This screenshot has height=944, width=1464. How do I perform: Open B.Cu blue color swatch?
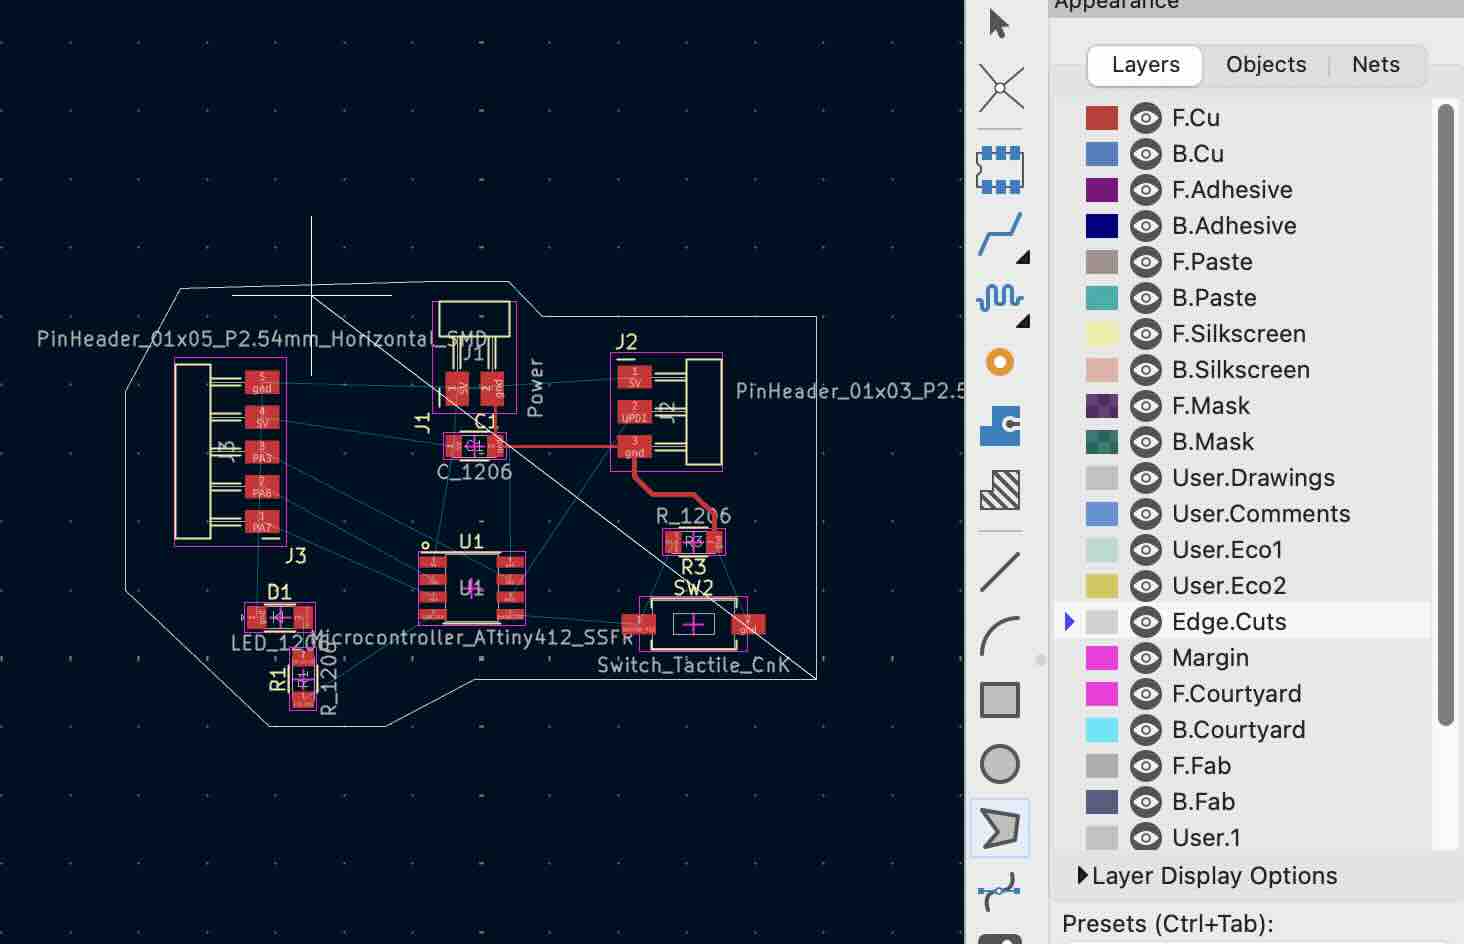pos(1102,154)
